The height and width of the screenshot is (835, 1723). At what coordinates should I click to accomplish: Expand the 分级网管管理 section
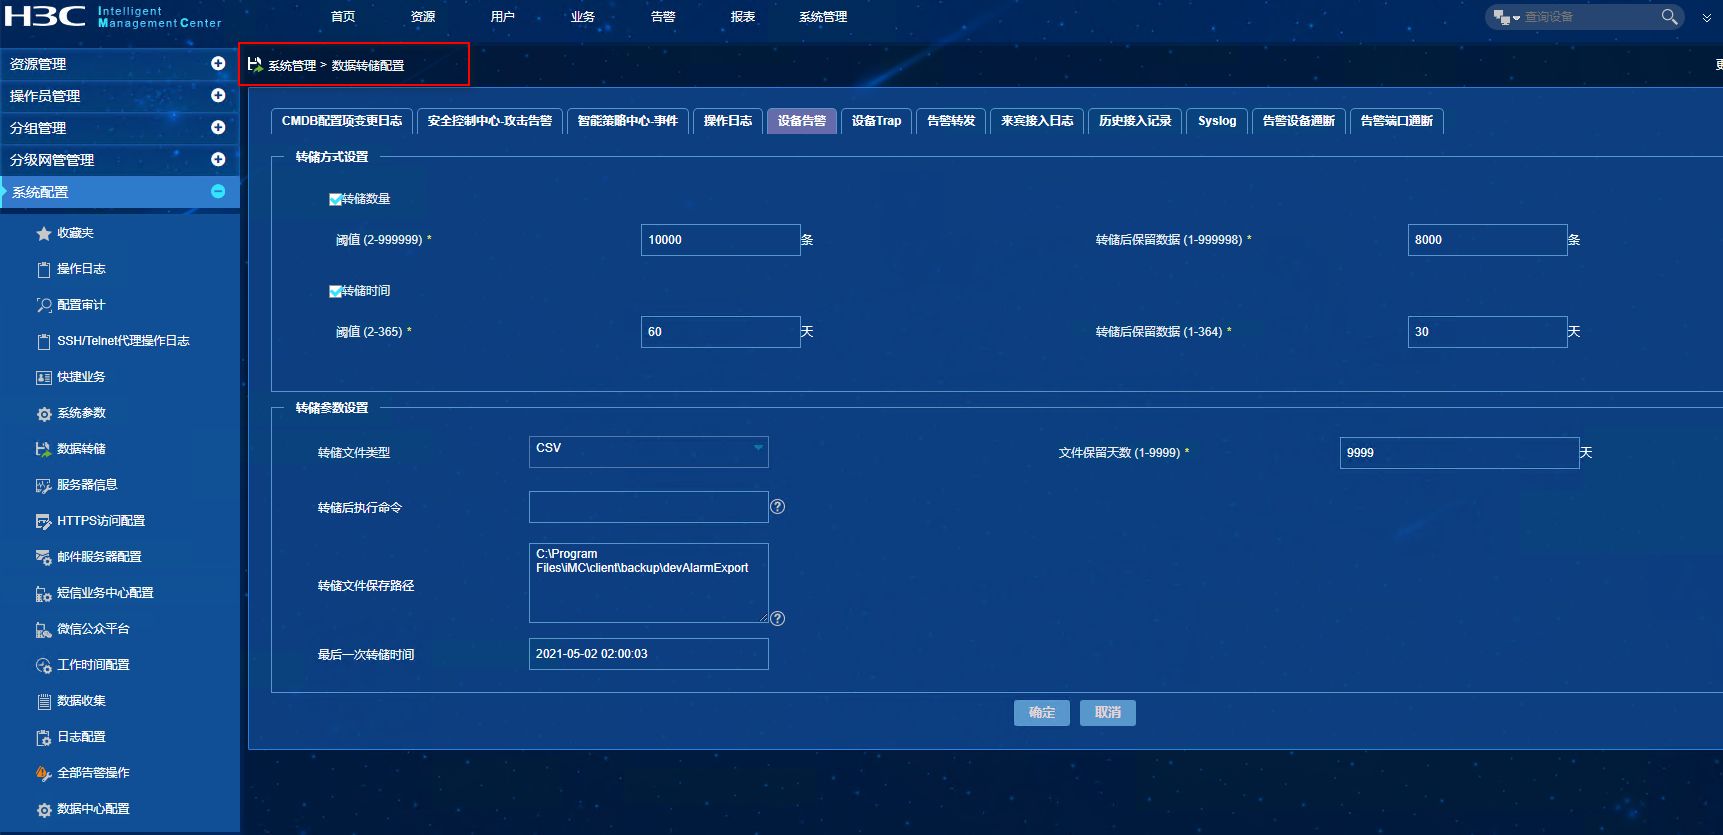[x=218, y=160]
